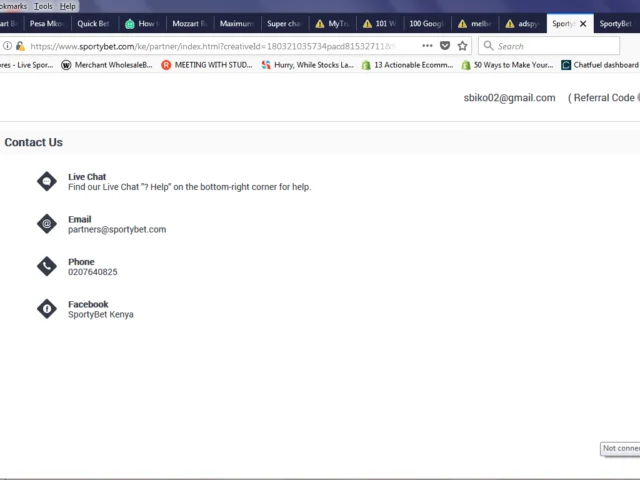Viewport: 640px width, 480px height.
Task: Click the browser Search box
Action: pyautogui.click(x=549, y=46)
